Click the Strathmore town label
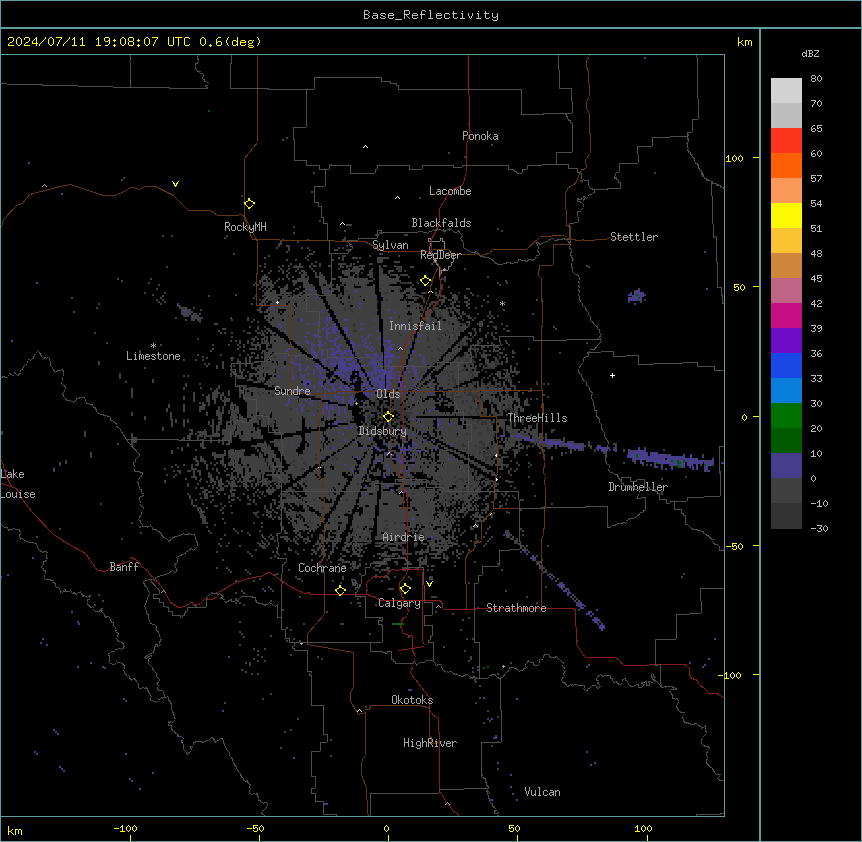The width and height of the screenshot is (862, 842). (x=516, y=608)
